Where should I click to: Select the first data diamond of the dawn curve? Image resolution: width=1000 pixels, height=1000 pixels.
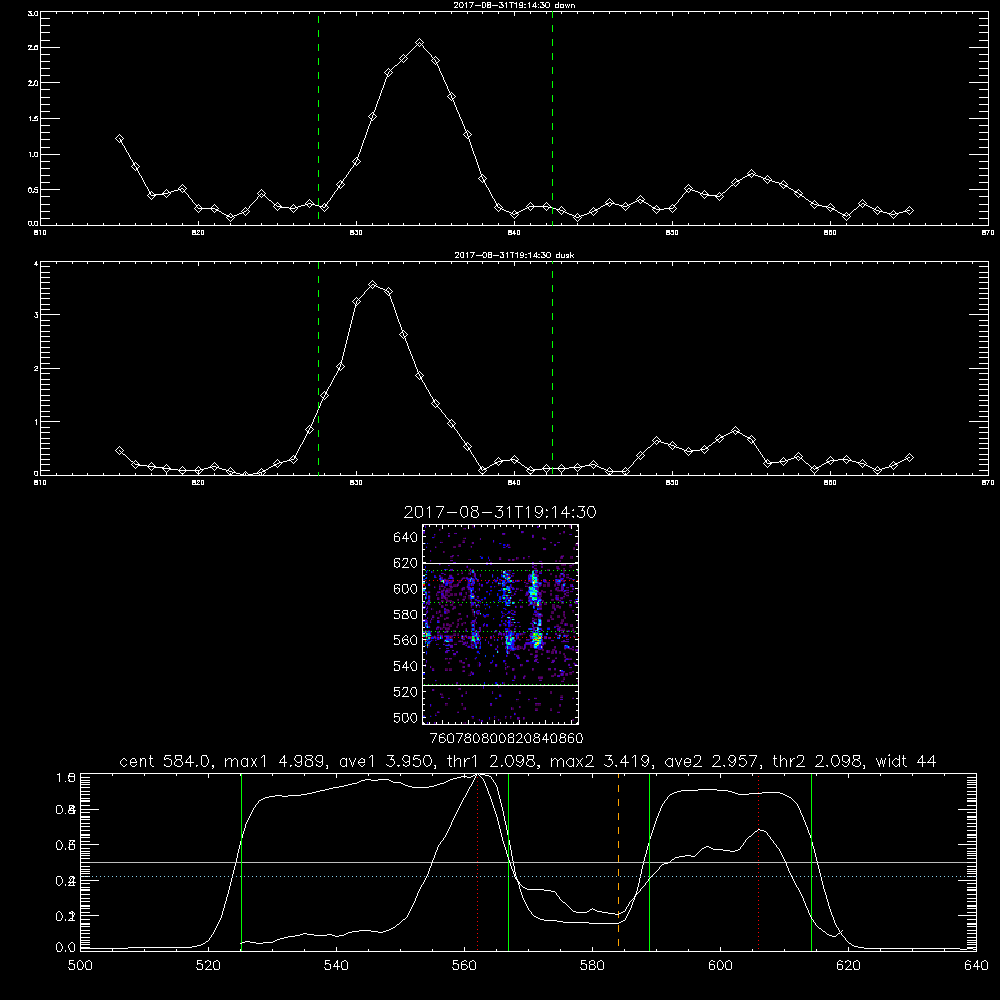tap(119, 138)
